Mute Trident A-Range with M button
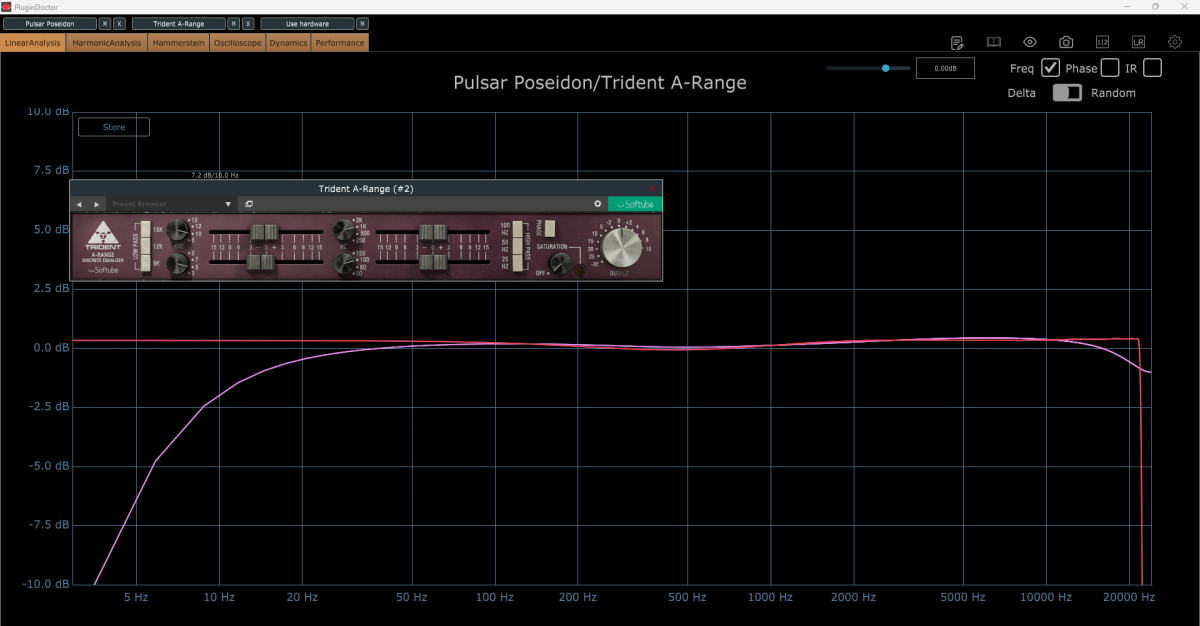 (x=234, y=23)
